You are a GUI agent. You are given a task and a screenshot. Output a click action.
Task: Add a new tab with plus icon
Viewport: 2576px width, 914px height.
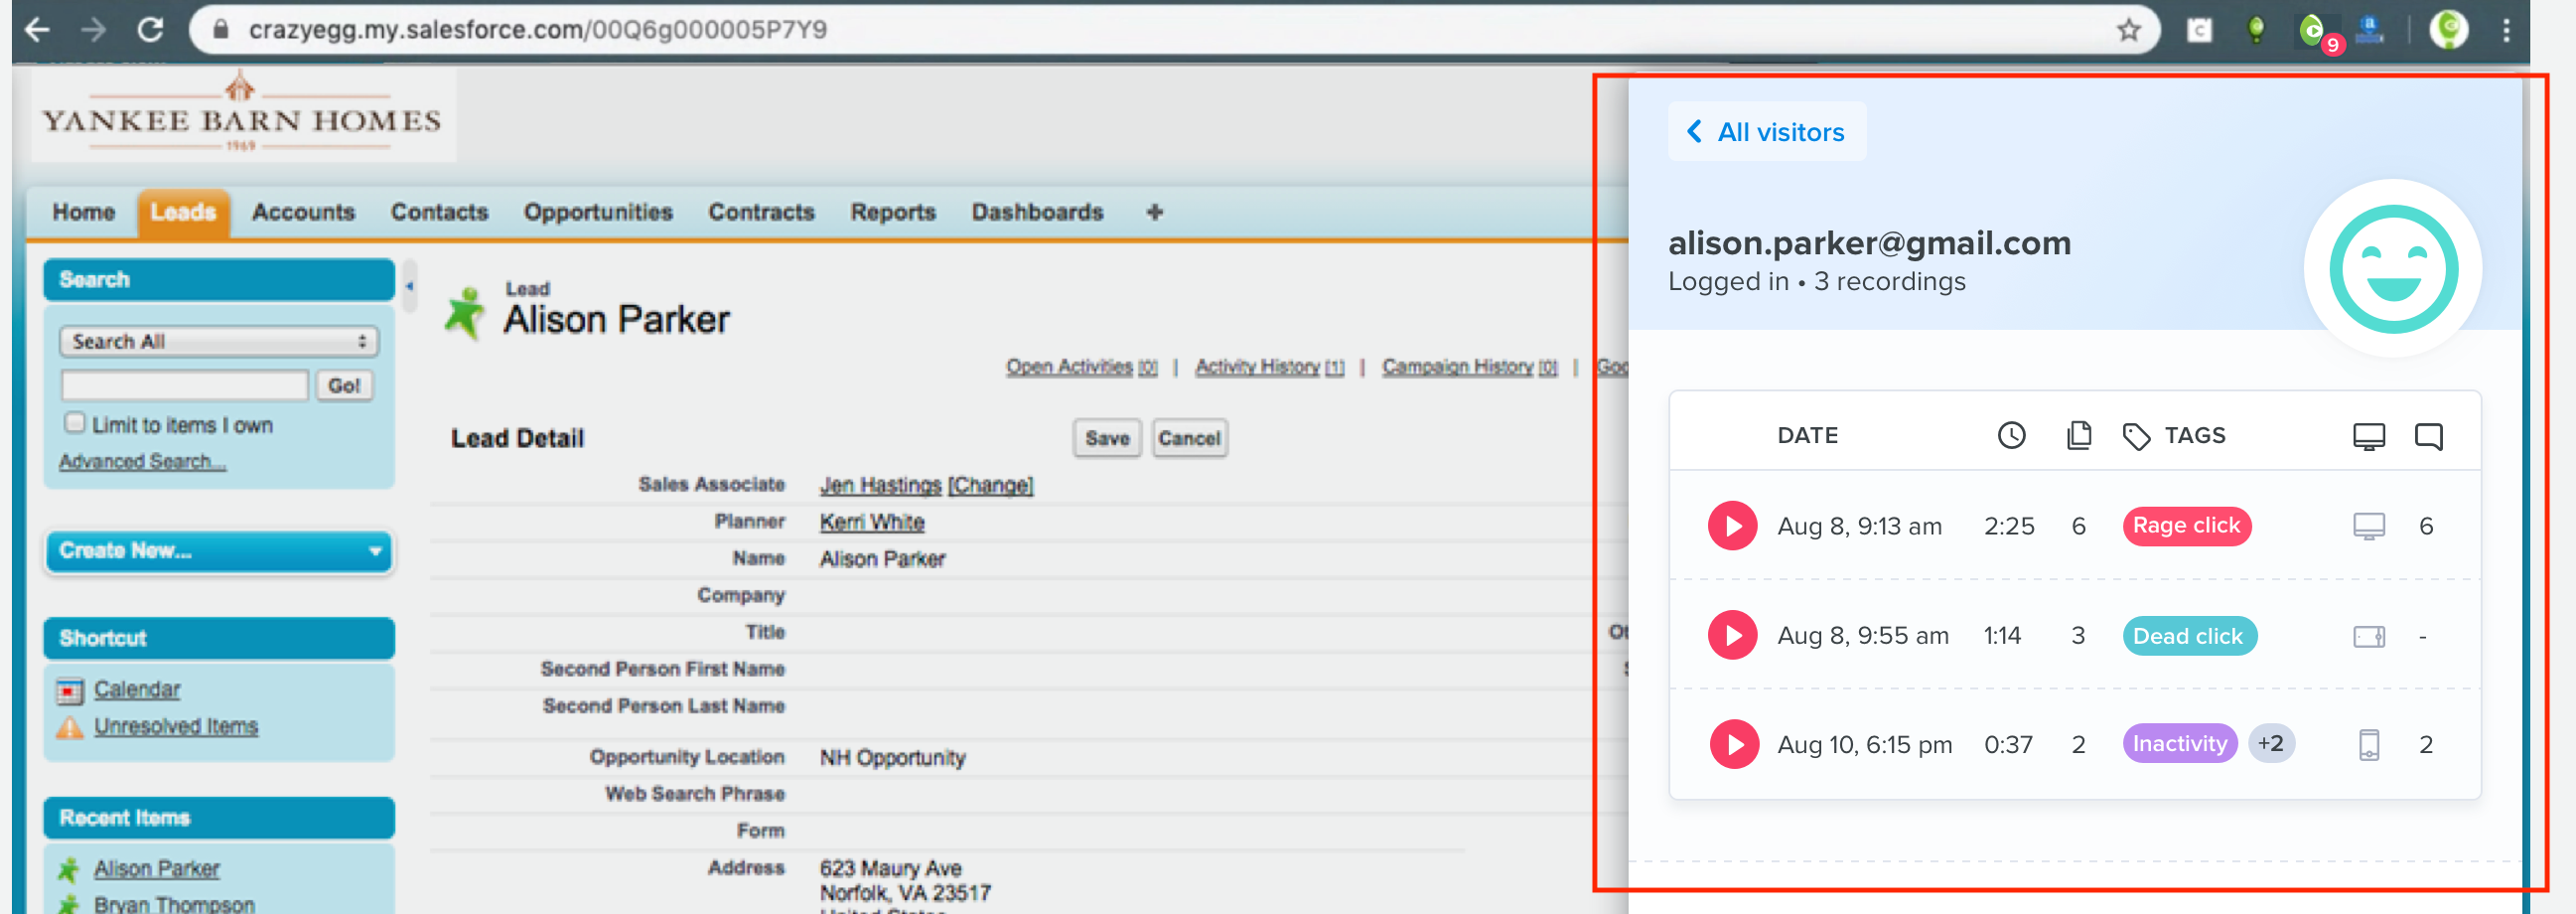click(x=1154, y=212)
